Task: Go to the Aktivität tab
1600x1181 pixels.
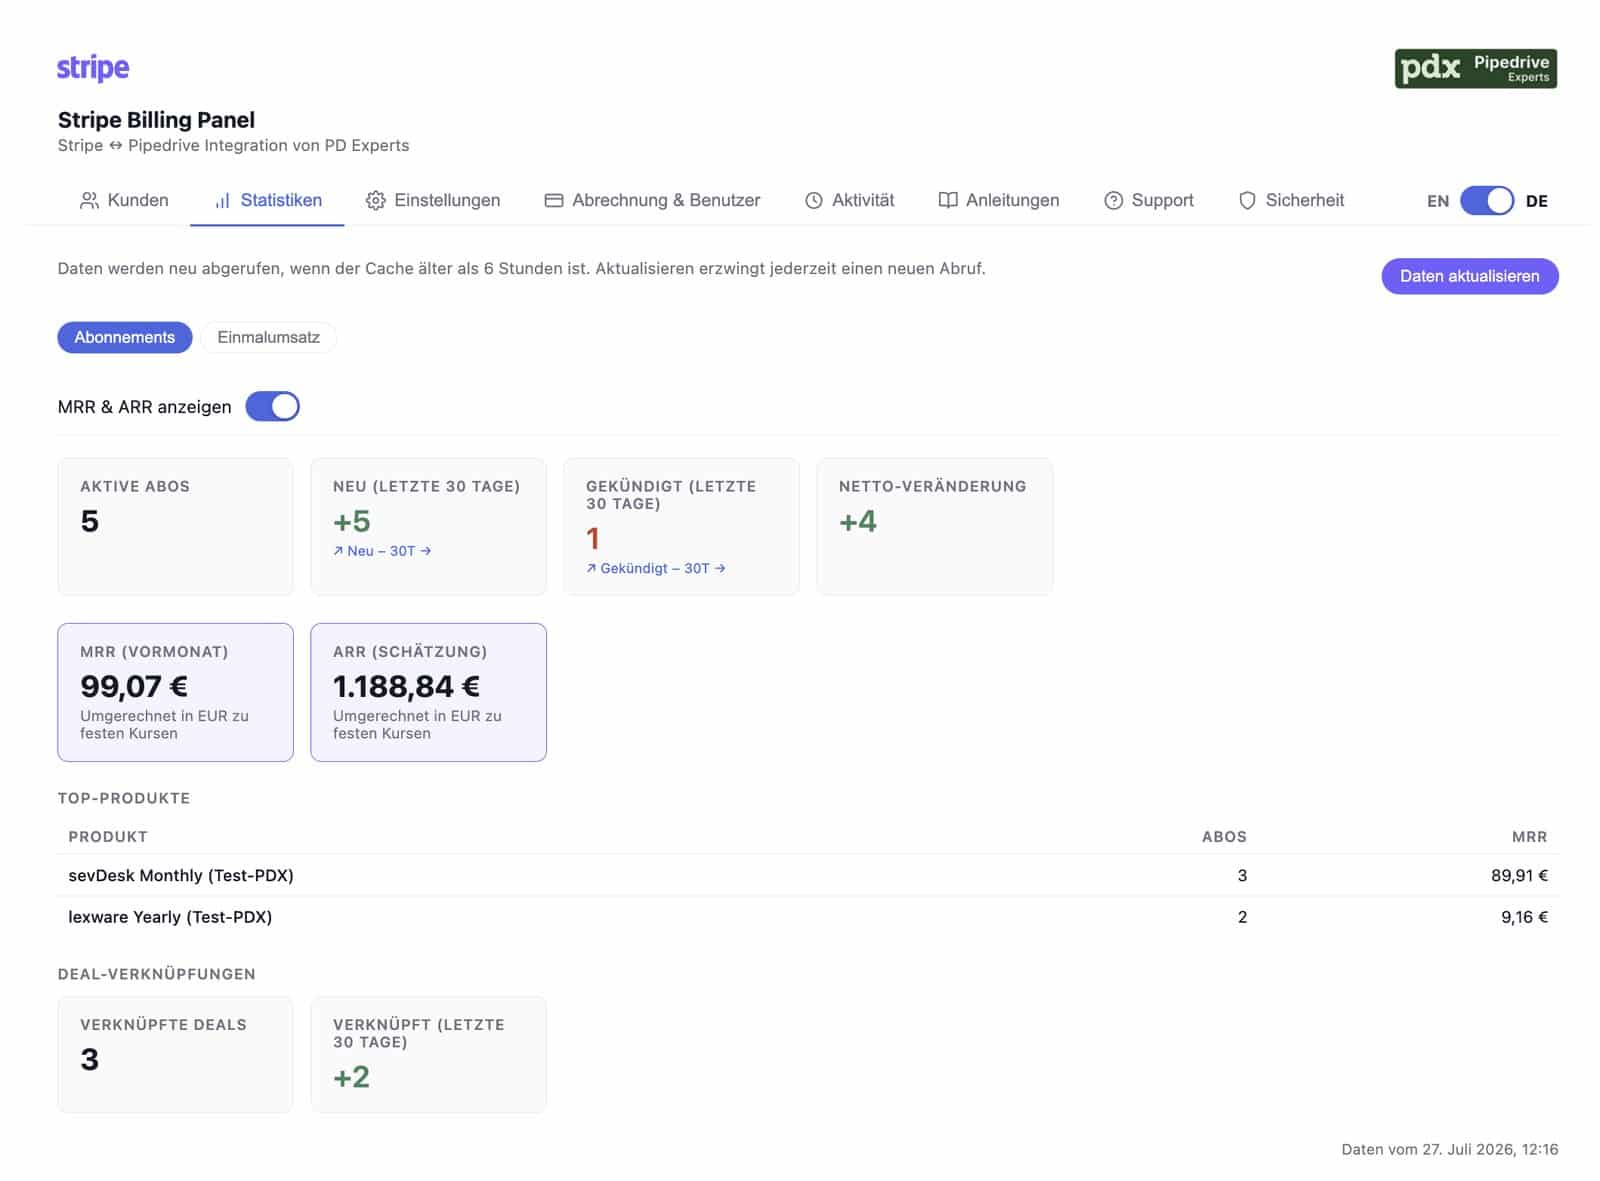Action: (x=849, y=200)
